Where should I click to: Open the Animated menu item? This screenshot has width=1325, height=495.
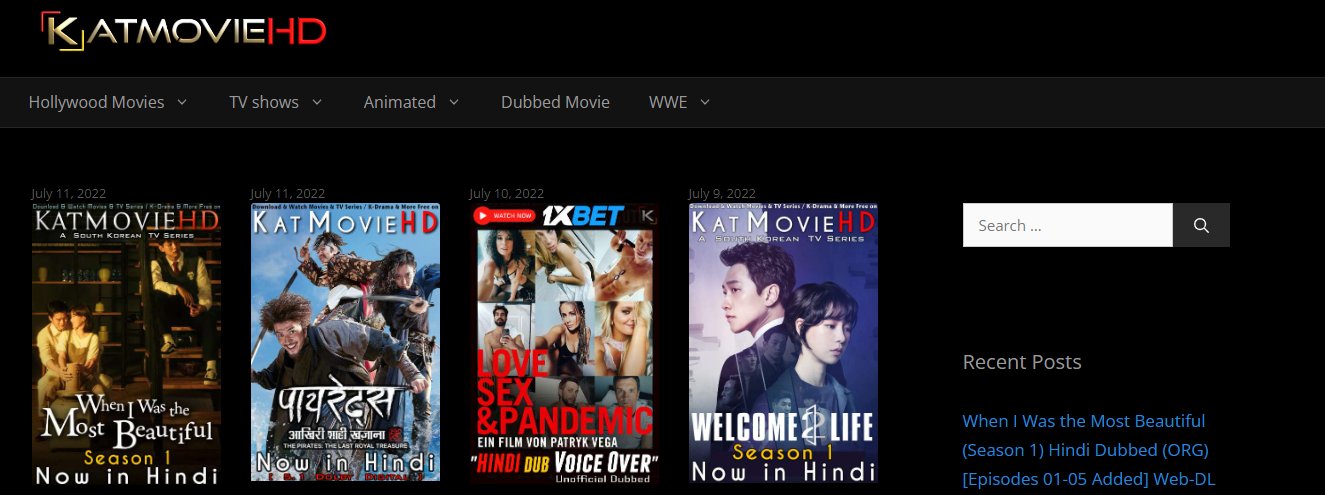pos(400,102)
